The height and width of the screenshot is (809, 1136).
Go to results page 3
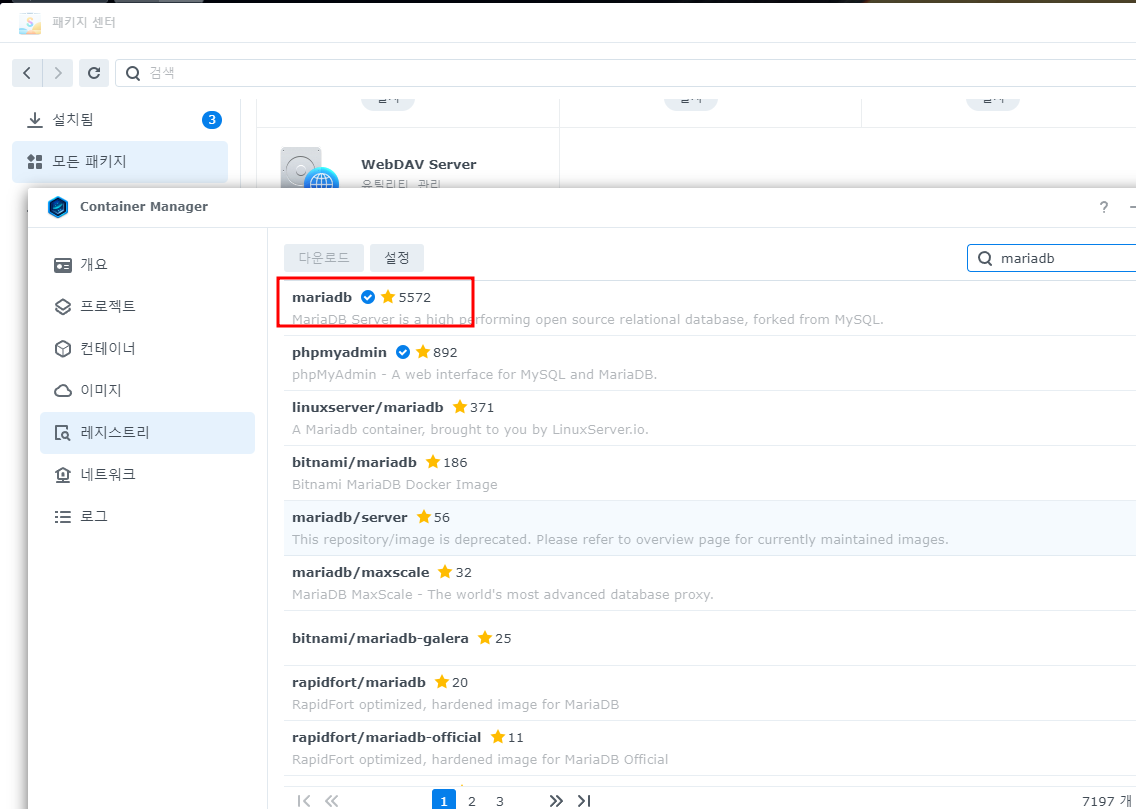click(500, 800)
